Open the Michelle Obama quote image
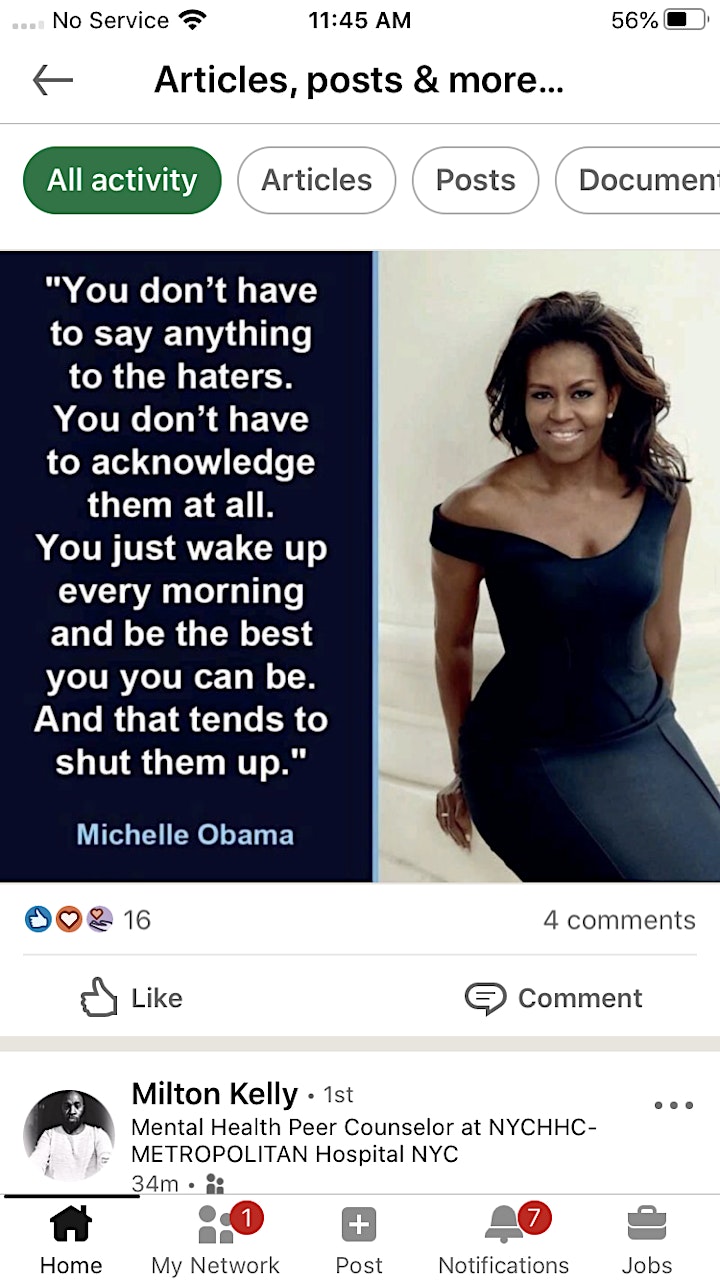The height and width of the screenshot is (1281, 720). click(x=360, y=566)
